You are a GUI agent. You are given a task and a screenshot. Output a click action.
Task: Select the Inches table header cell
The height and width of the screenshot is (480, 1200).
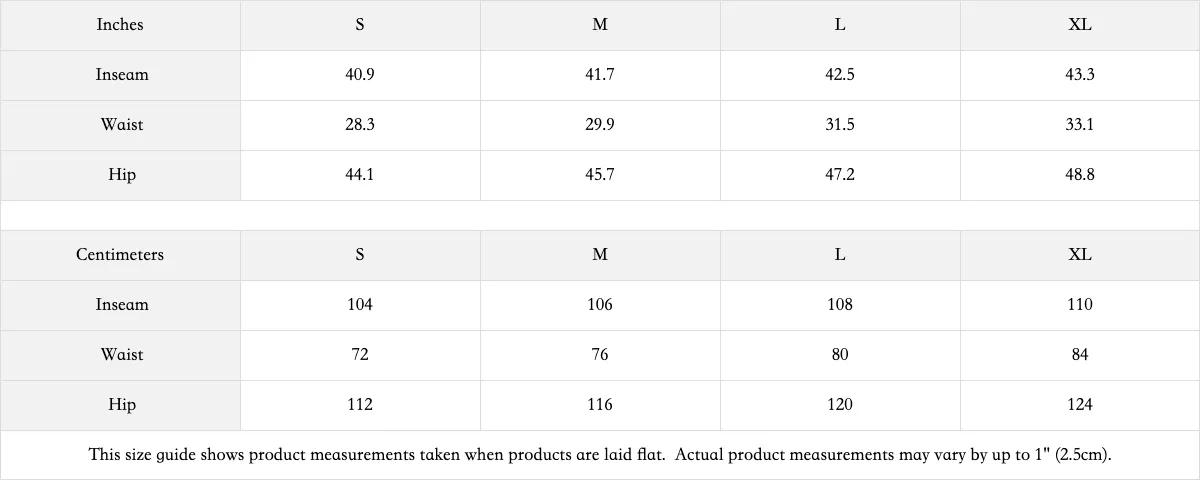point(120,25)
